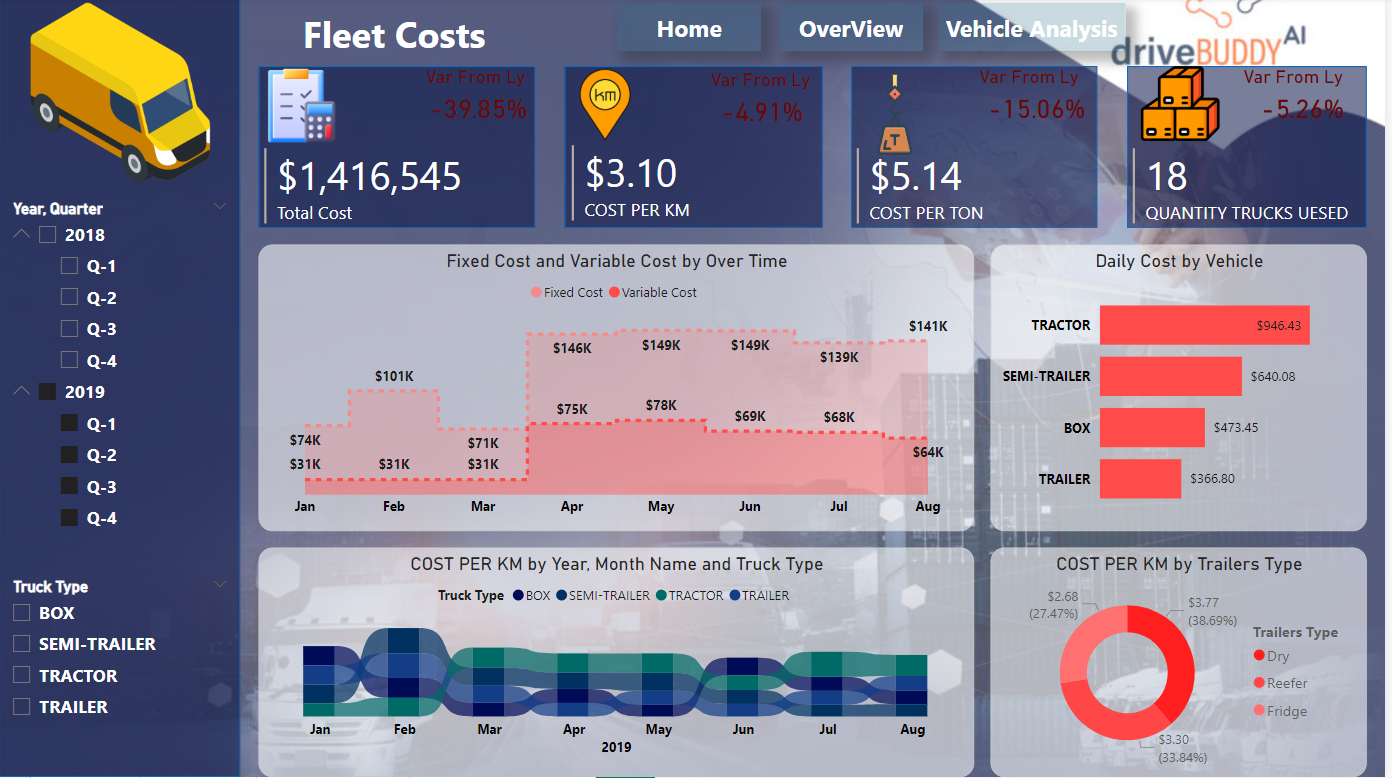Click the TRACTOR color swatch in legend

click(662, 596)
